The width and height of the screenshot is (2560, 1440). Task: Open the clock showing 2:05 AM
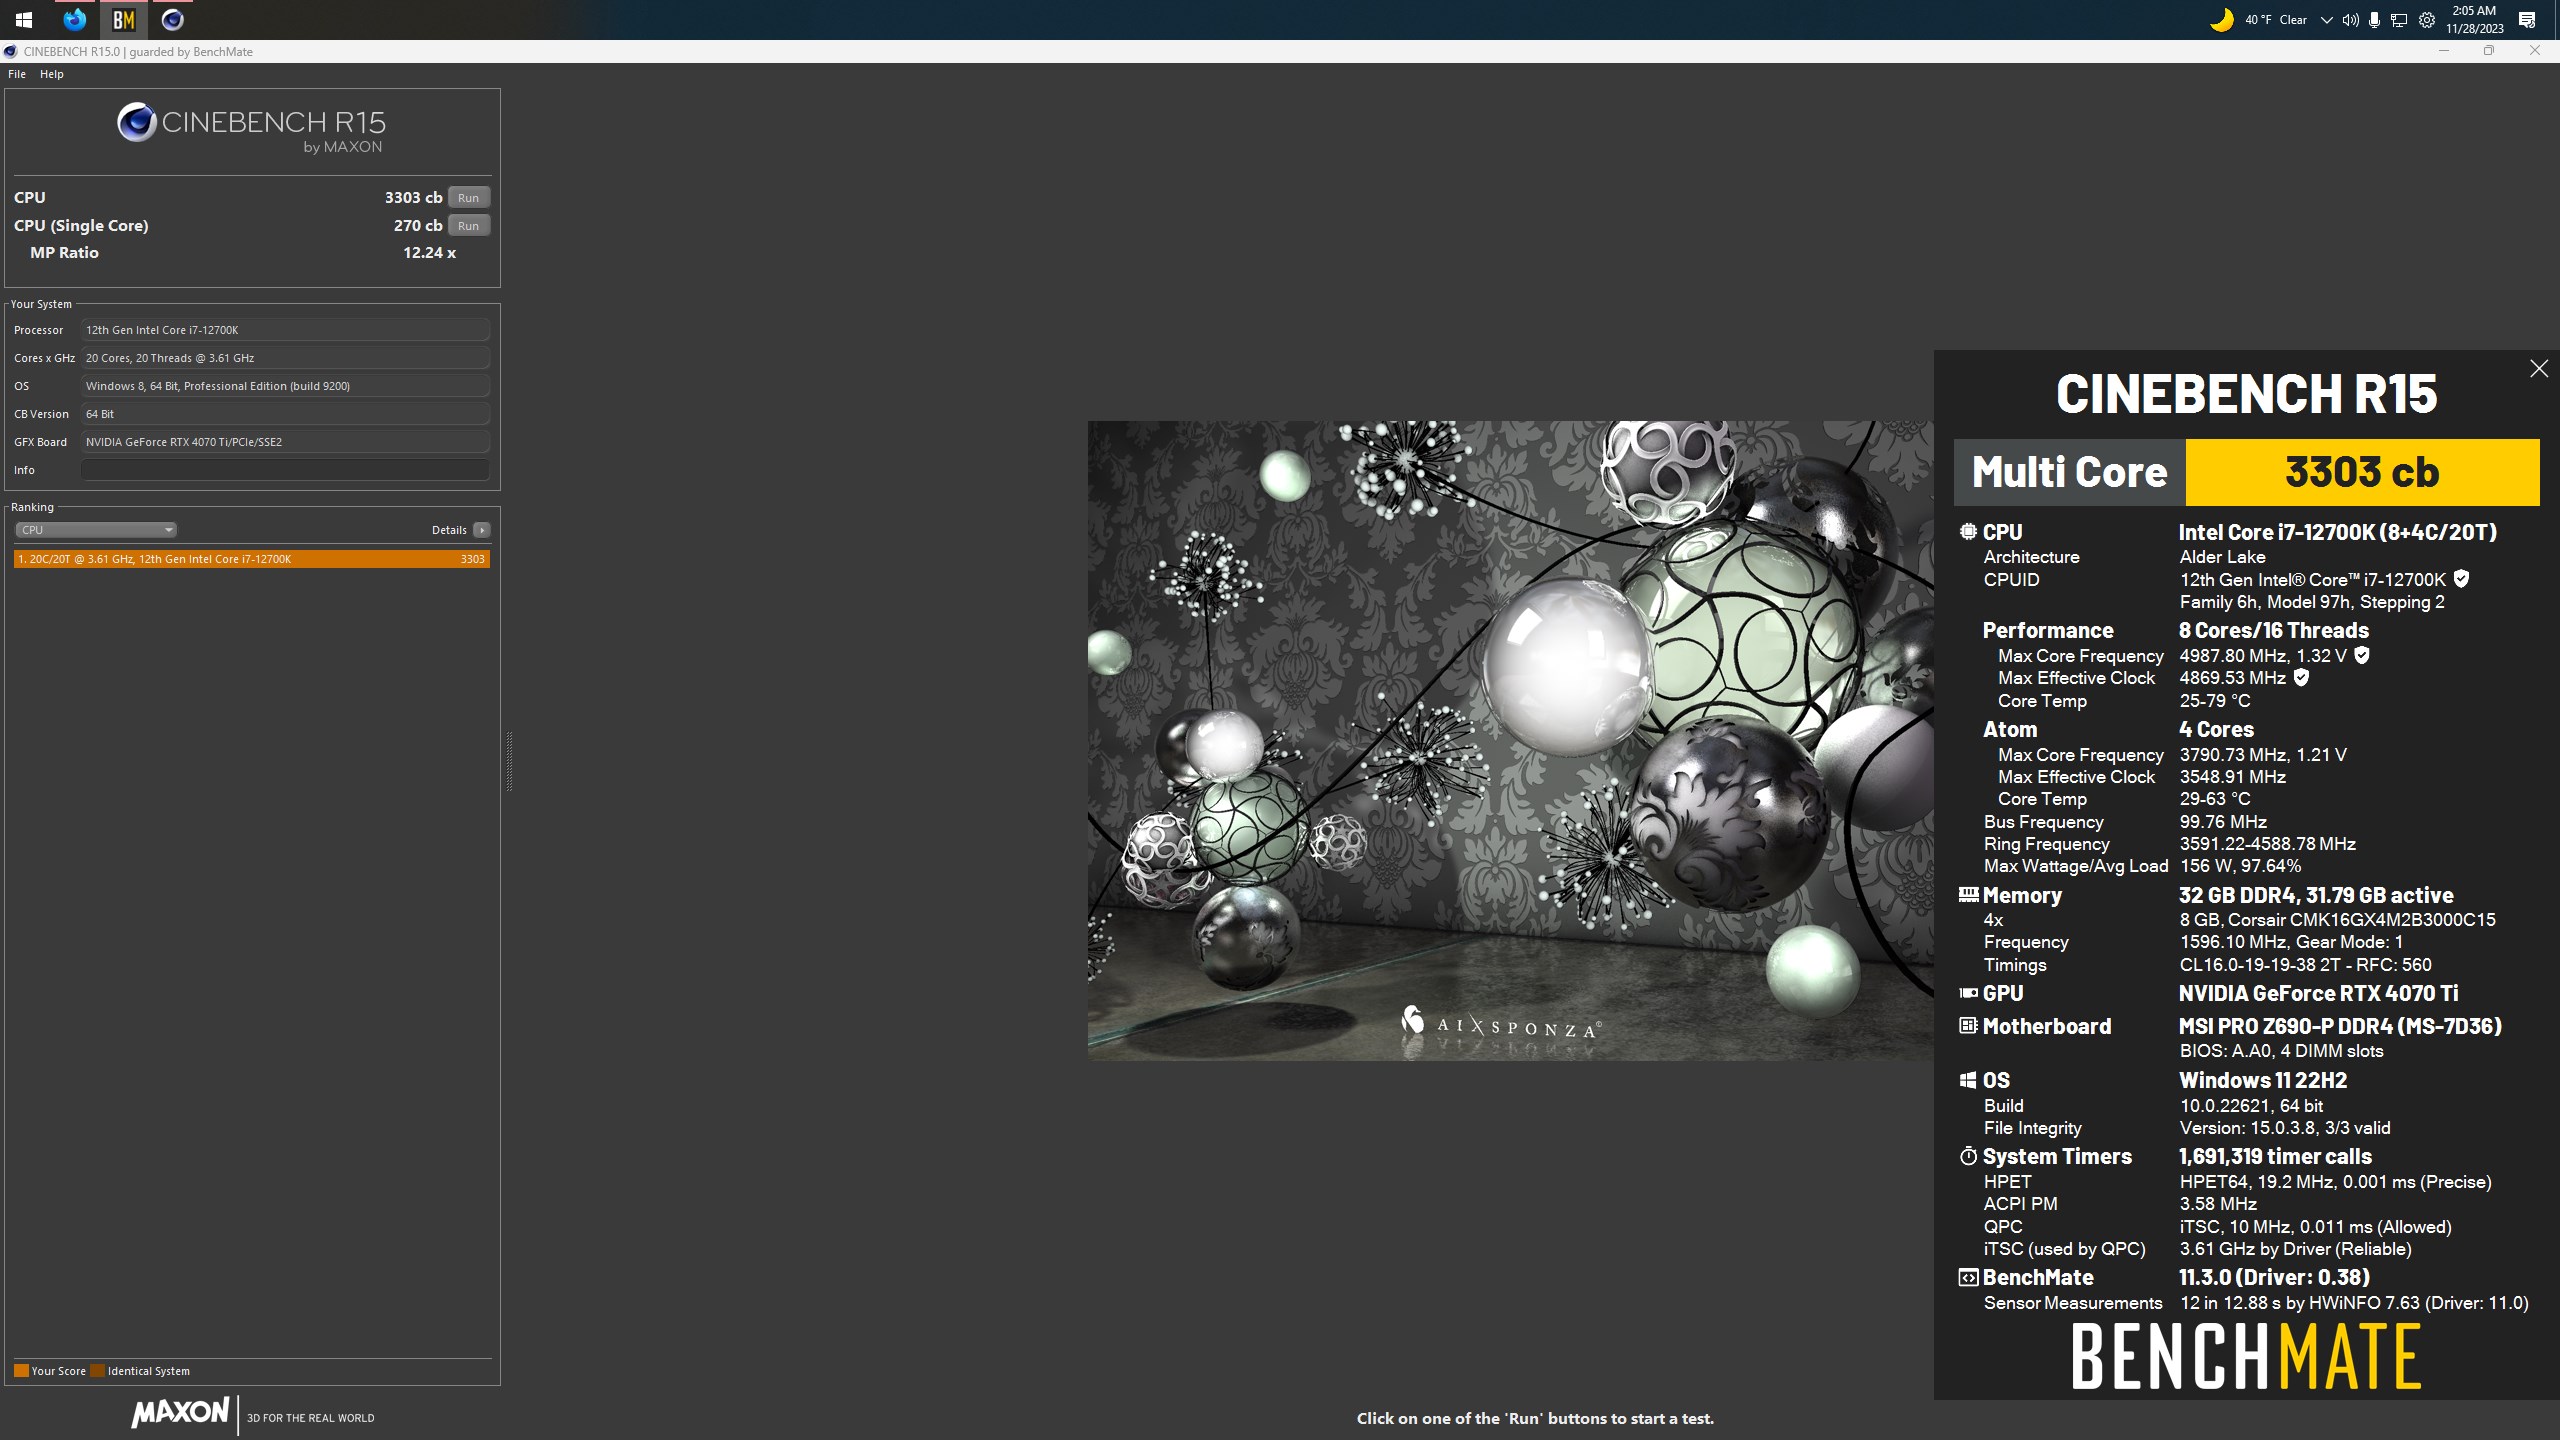point(2474,19)
